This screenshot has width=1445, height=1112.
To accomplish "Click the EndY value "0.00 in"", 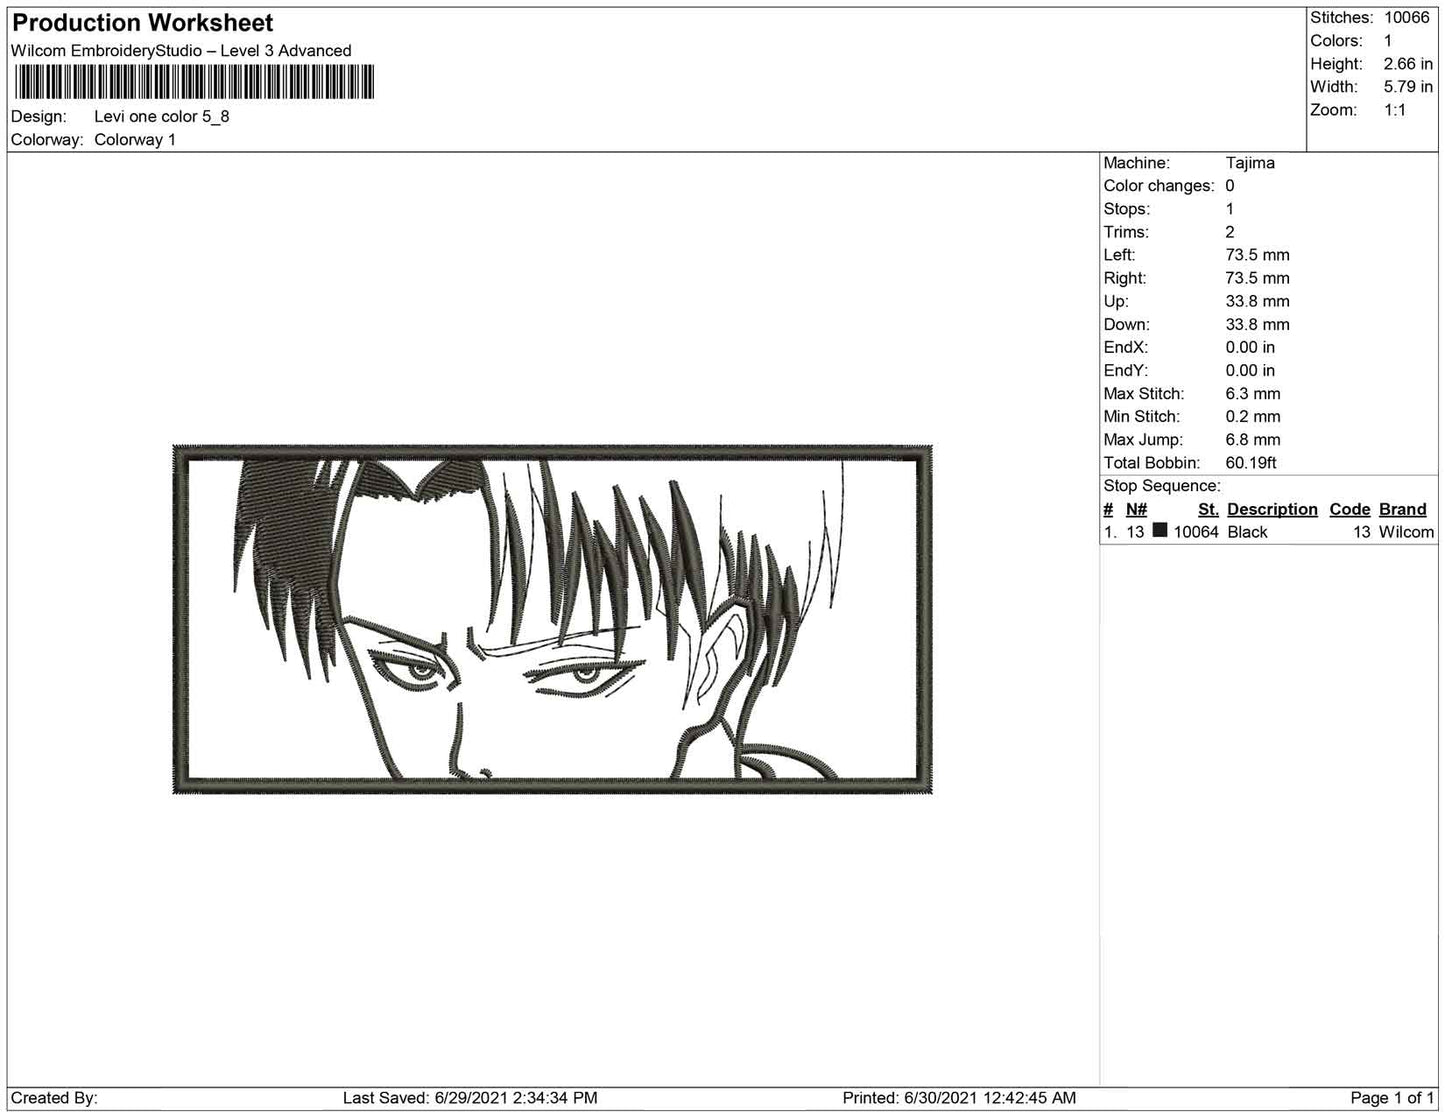I will tap(1250, 370).
